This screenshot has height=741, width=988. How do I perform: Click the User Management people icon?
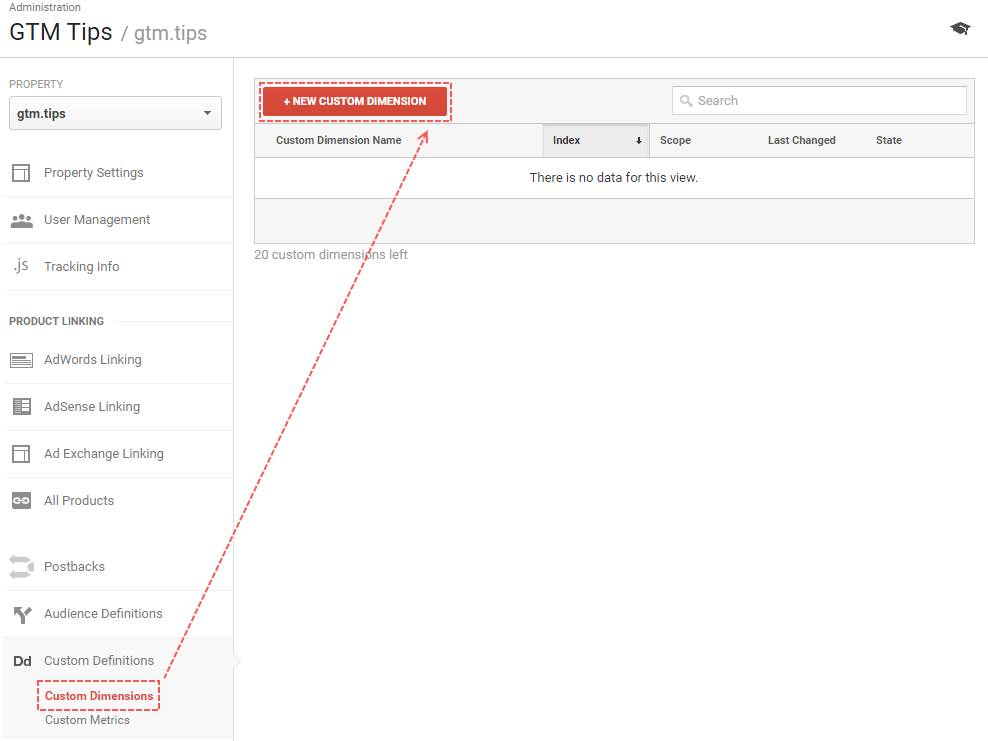(21, 221)
